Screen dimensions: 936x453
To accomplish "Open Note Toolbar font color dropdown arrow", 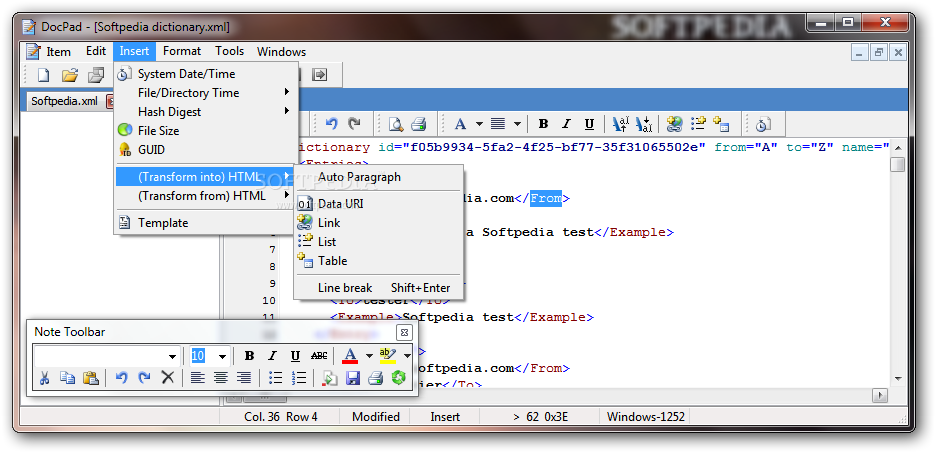I will coord(370,356).
